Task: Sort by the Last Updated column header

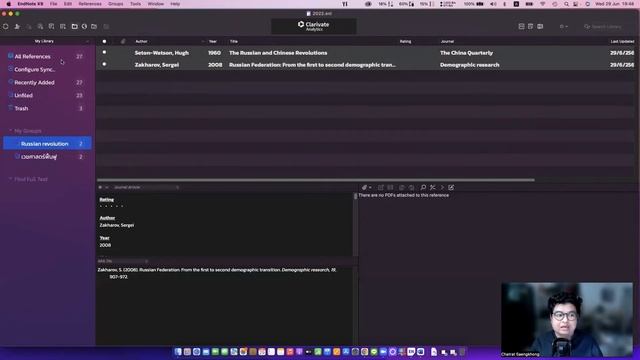Action: [622, 41]
